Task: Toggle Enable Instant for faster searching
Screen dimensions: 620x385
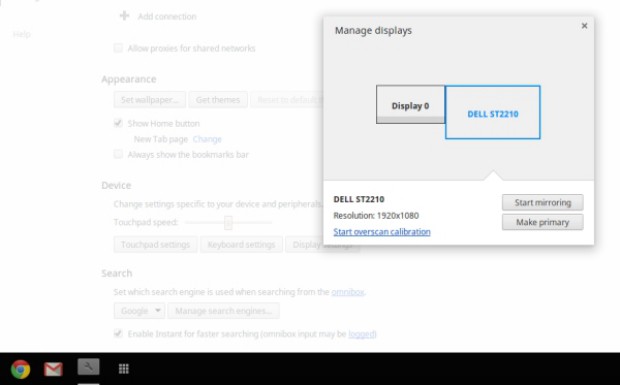Action: 118,333
